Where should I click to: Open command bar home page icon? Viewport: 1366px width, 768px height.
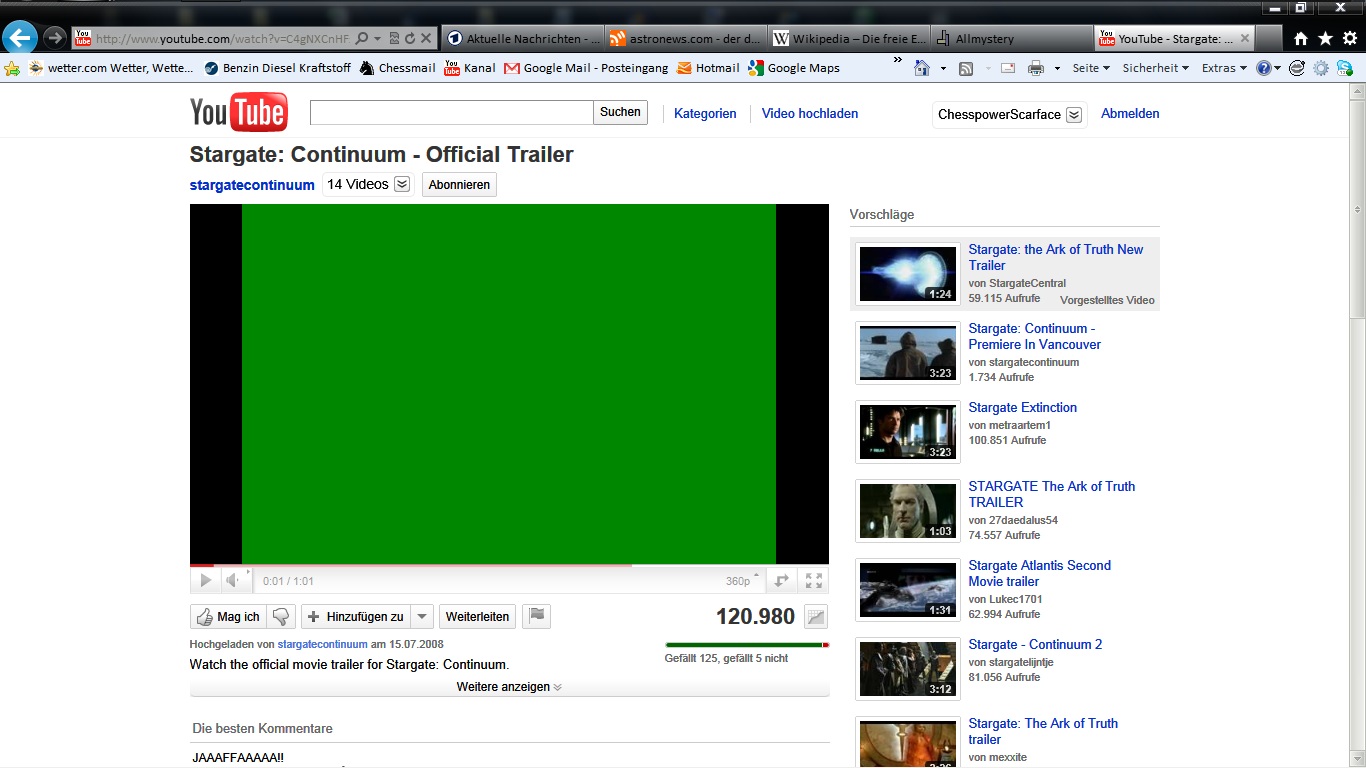923,68
